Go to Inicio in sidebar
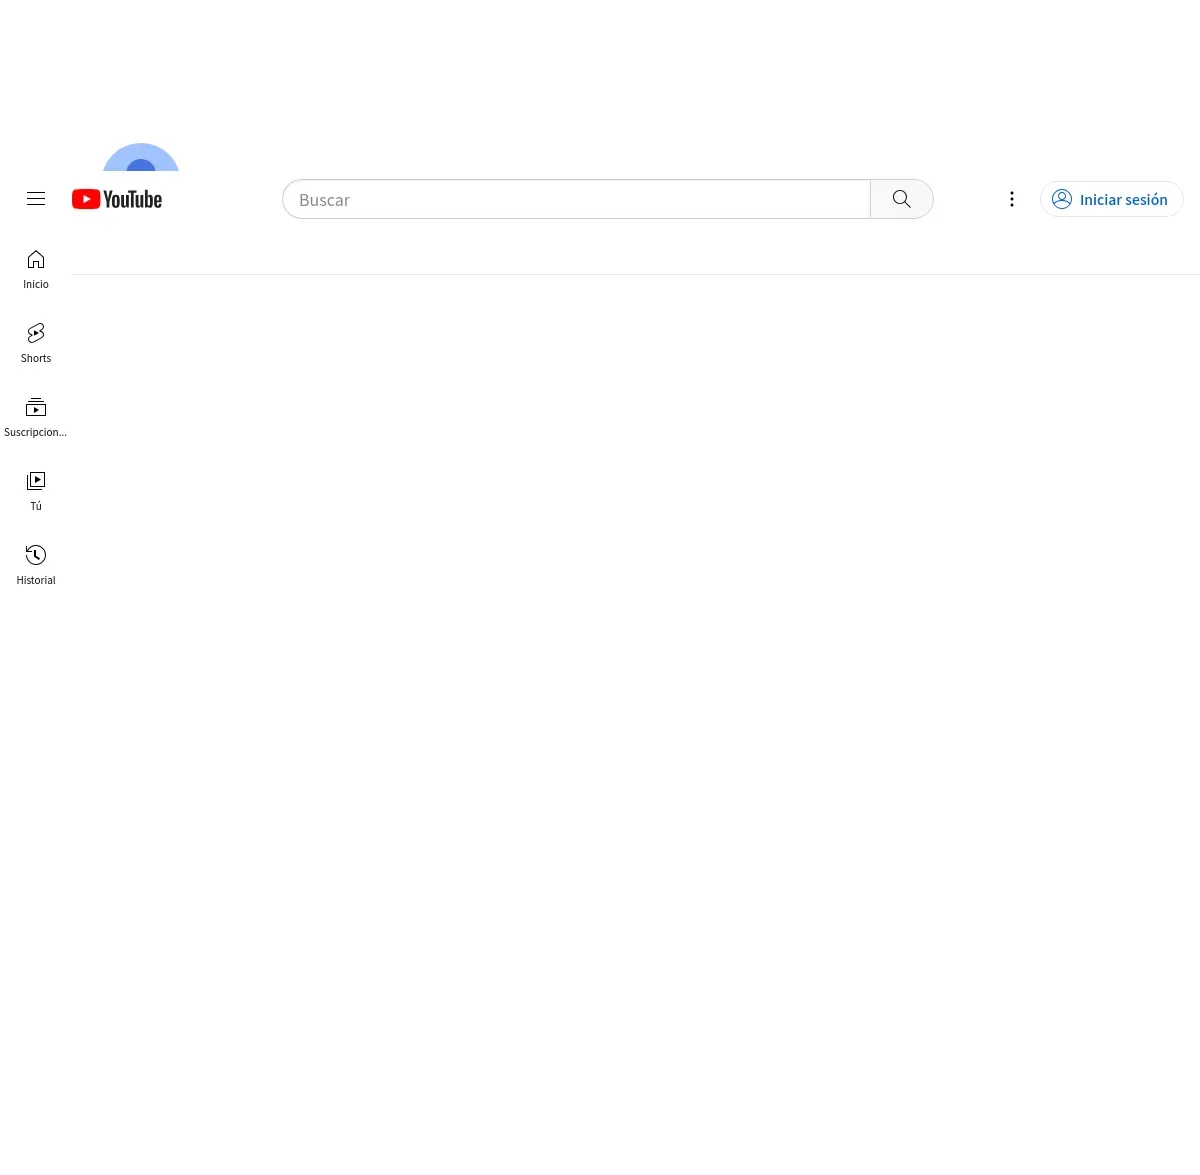The height and width of the screenshot is (1175, 1200). [36, 270]
